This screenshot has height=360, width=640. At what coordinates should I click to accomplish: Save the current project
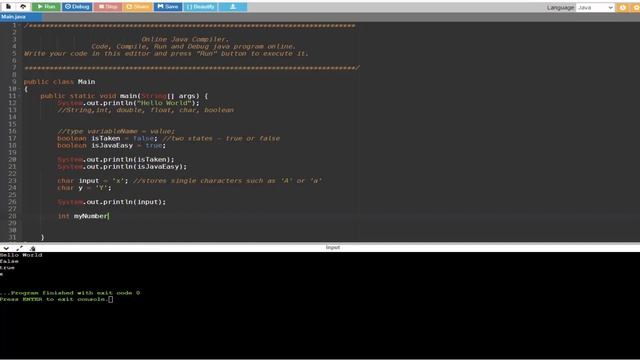(x=168, y=7)
